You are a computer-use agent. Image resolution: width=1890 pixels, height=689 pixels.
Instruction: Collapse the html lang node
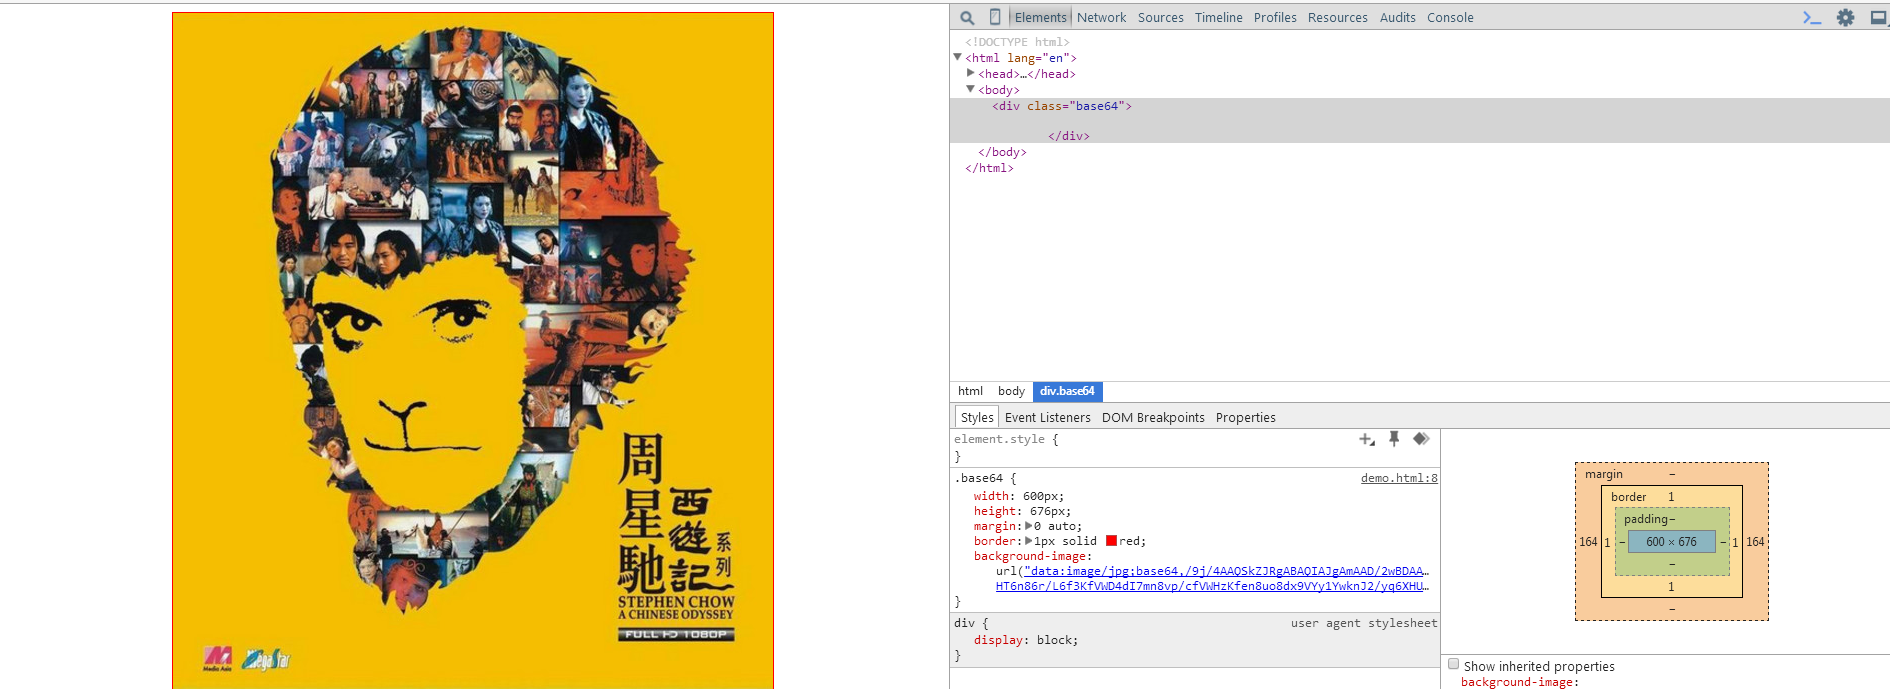coord(957,57)
